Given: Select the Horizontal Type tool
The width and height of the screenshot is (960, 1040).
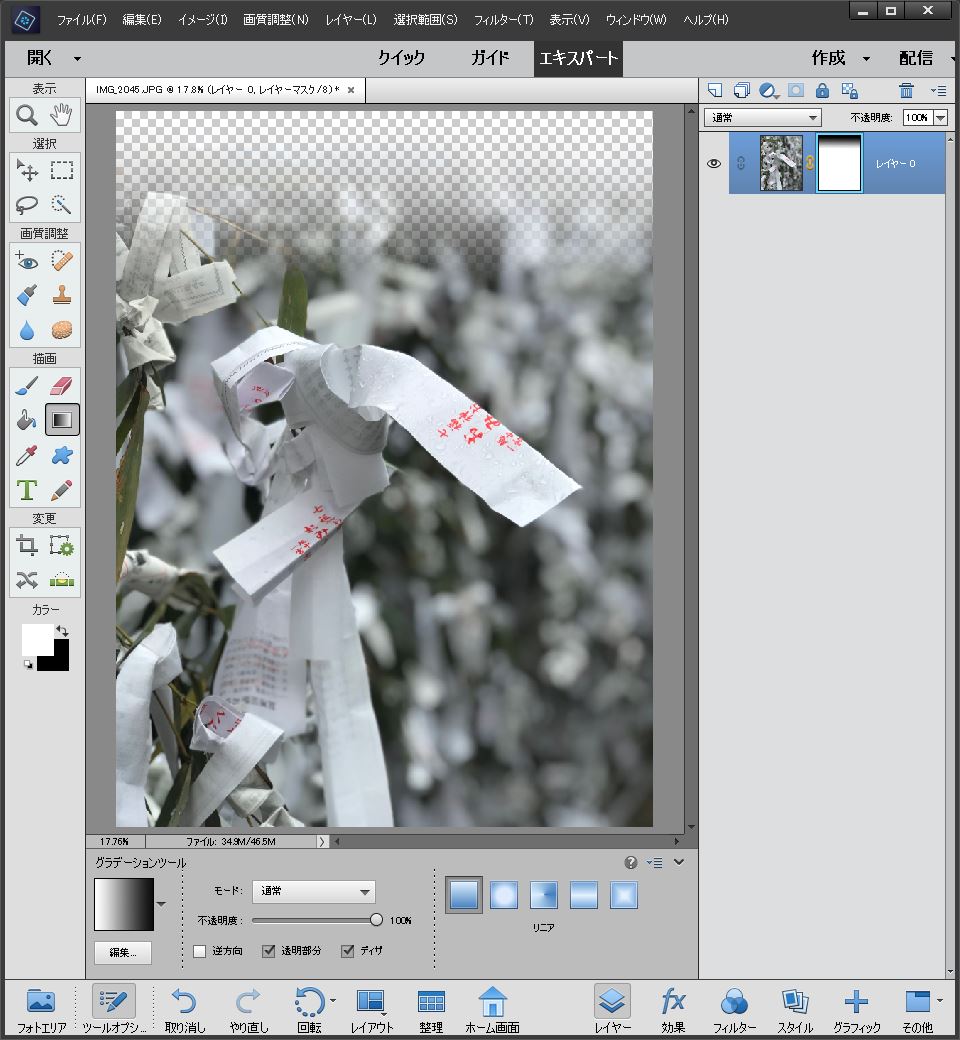Looking at the screenshot, I should point(27,490).
